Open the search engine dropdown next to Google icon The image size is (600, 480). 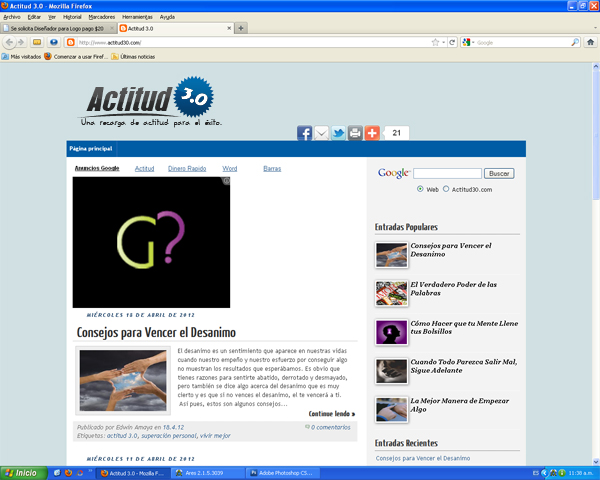click(x=473, y=43)
